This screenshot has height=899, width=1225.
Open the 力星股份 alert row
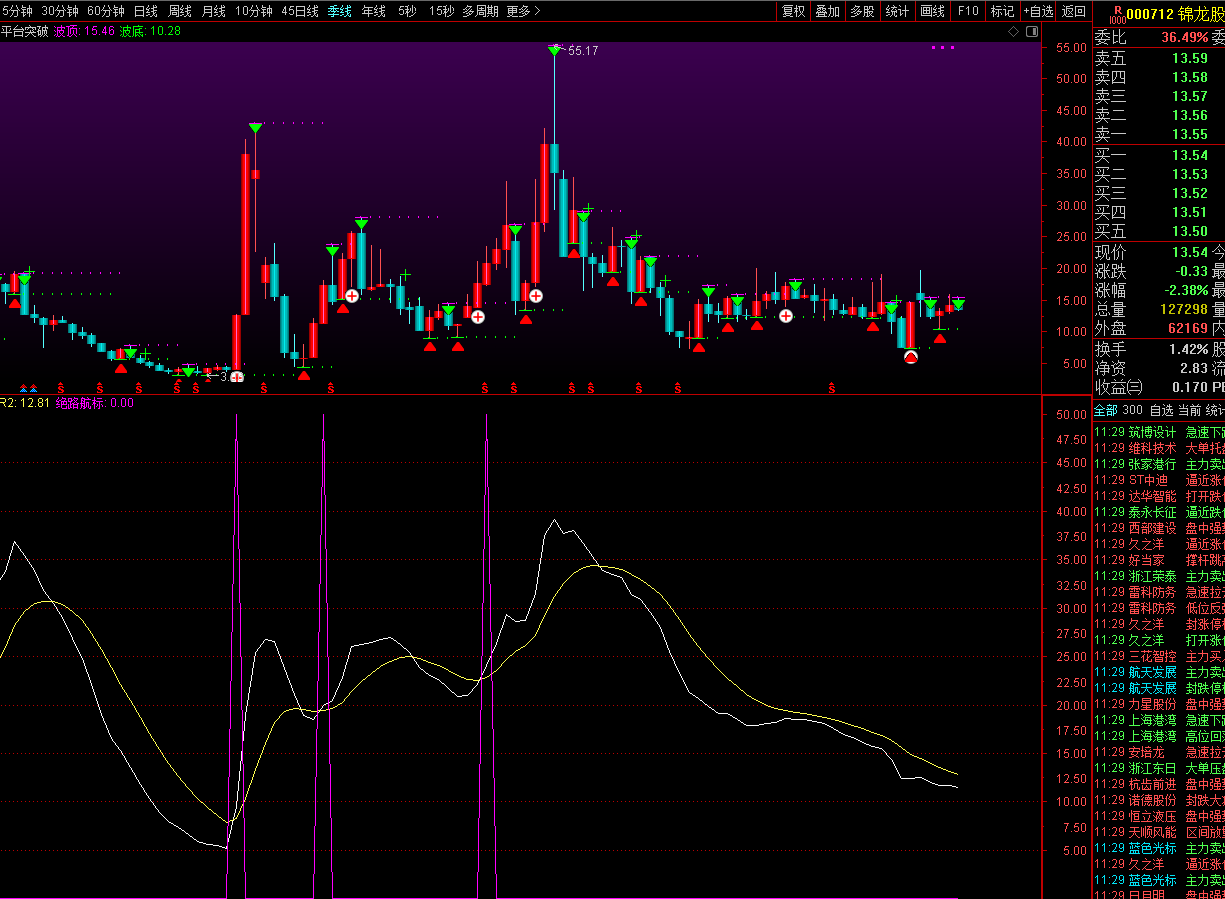coord(1158,704)
